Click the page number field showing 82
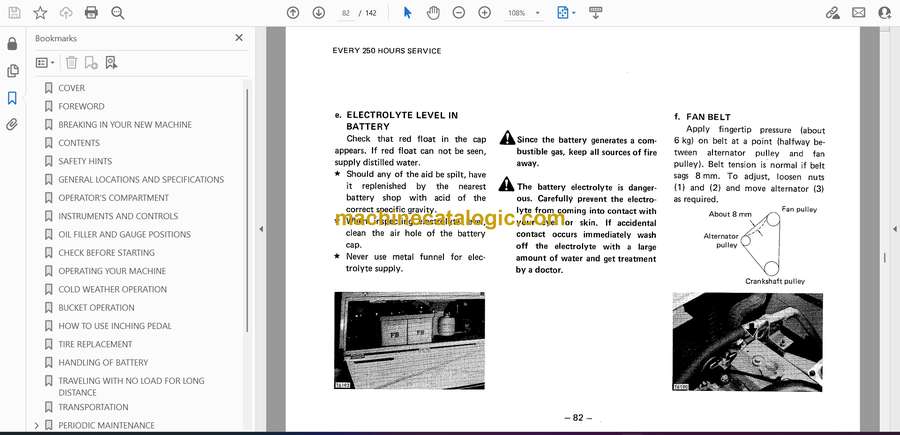Viewport: 900px width, 435px height. (x=346, y=13)
